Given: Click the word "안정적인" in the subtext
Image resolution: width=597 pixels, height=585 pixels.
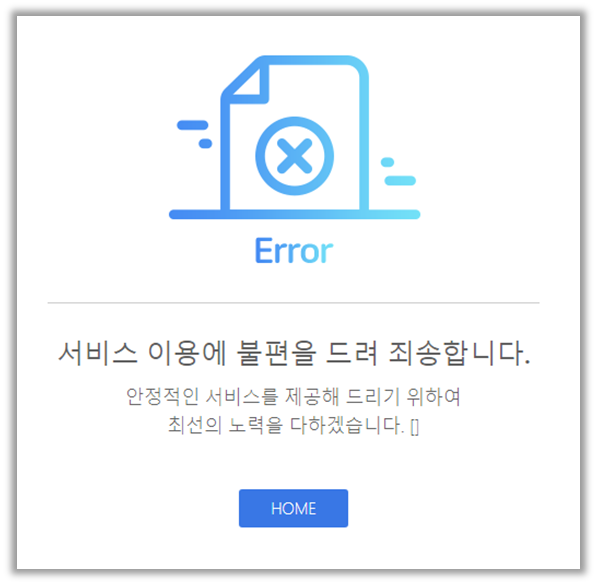Looking at the screenshot, I should (x=163, y=396).
